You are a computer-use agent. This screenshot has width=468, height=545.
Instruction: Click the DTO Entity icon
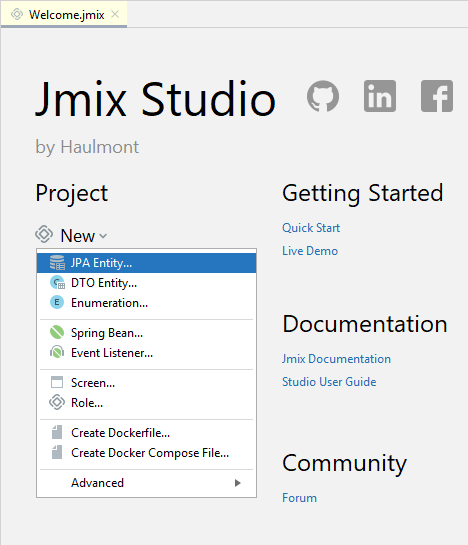click(57, 283)
